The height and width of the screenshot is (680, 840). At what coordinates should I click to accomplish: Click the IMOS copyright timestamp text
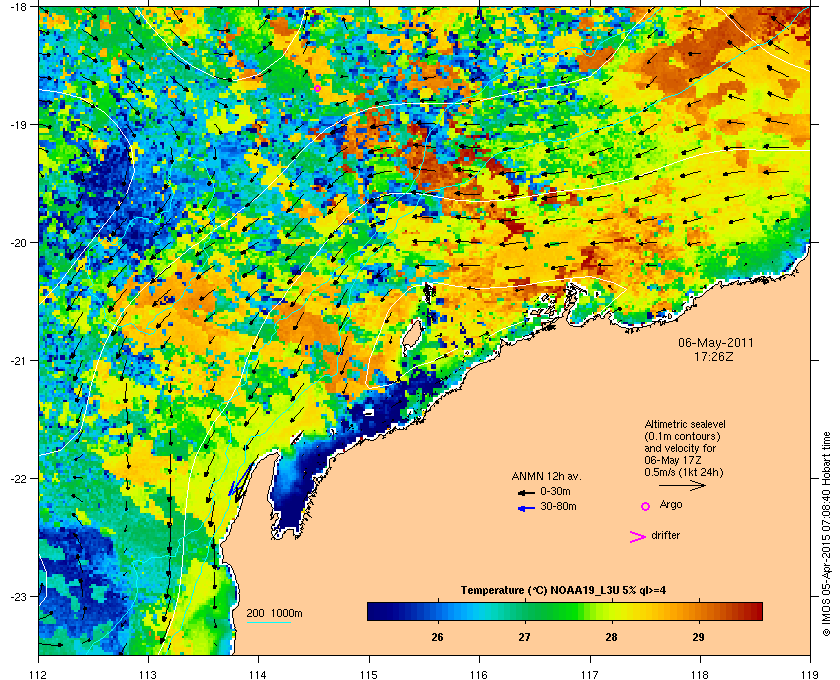coord(826,535)
